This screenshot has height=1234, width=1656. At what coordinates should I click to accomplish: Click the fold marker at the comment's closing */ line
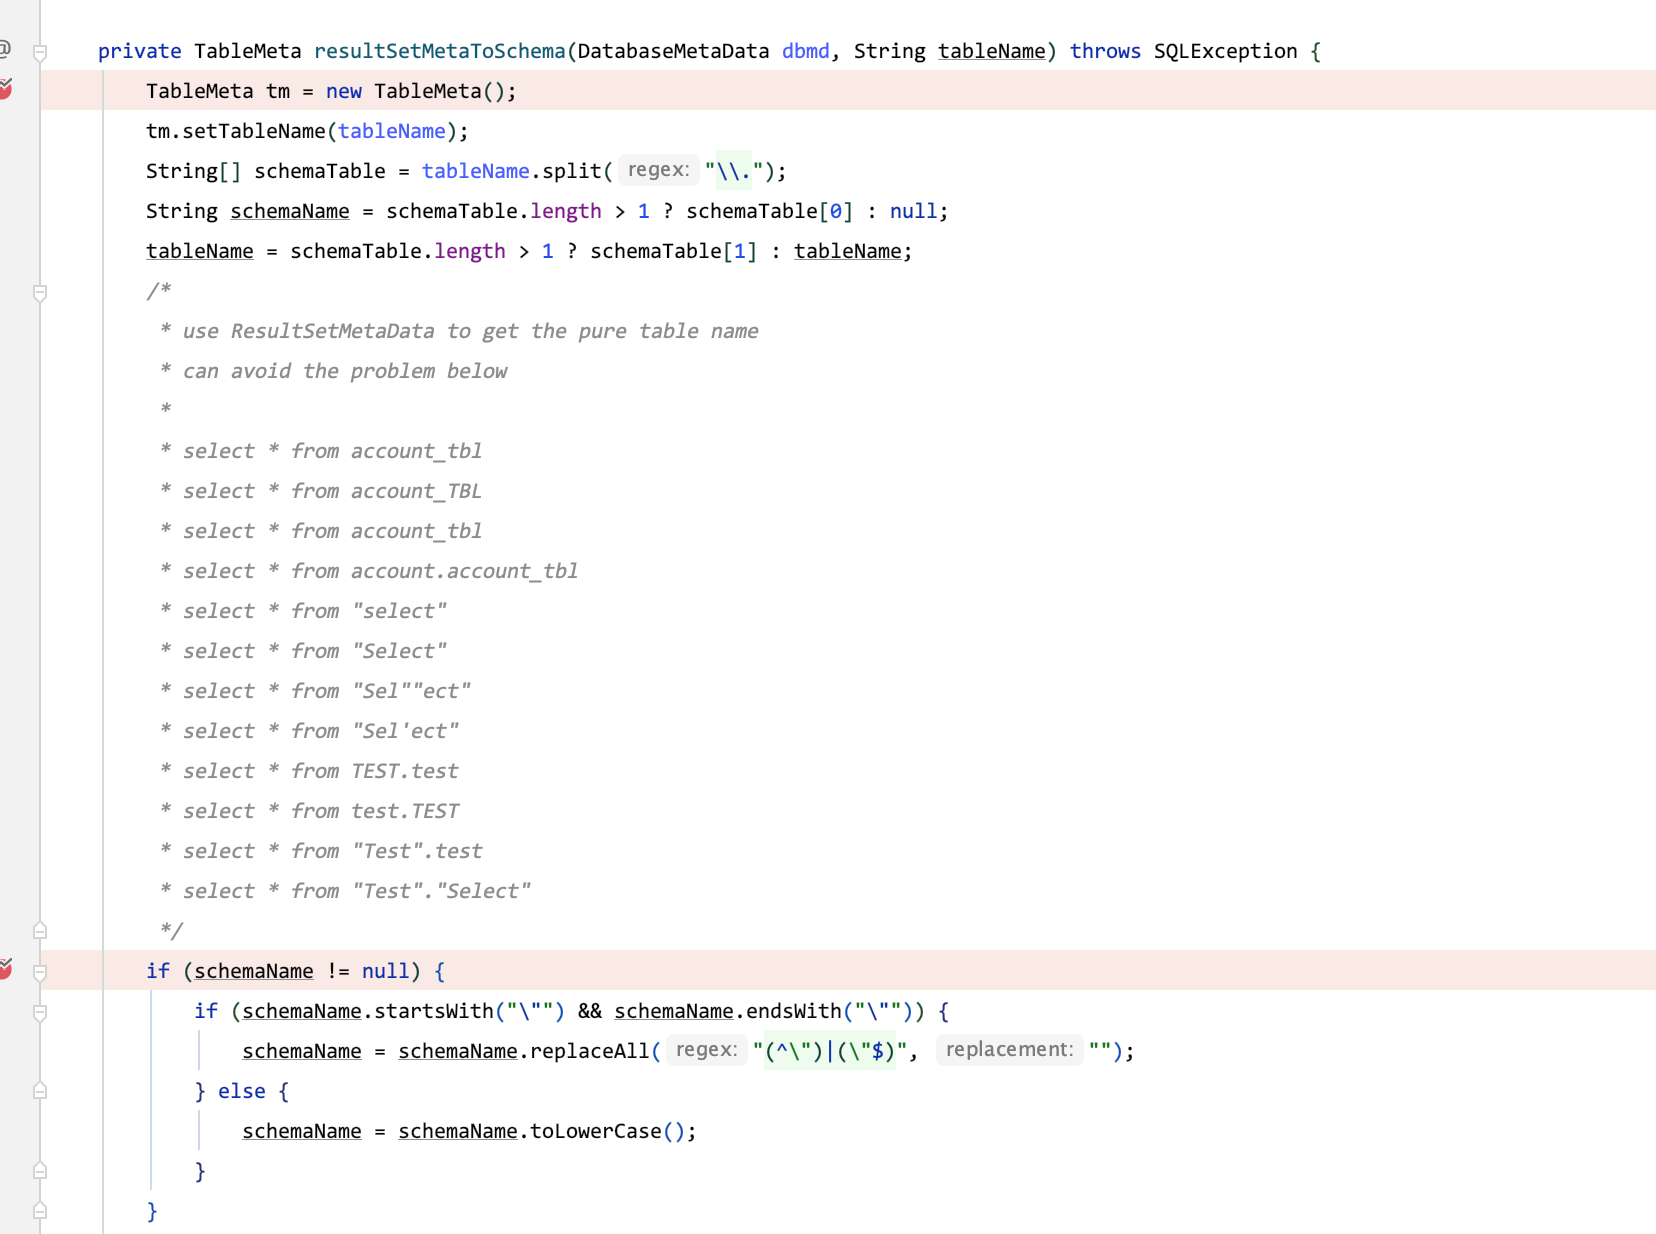(x=40, y=930)
